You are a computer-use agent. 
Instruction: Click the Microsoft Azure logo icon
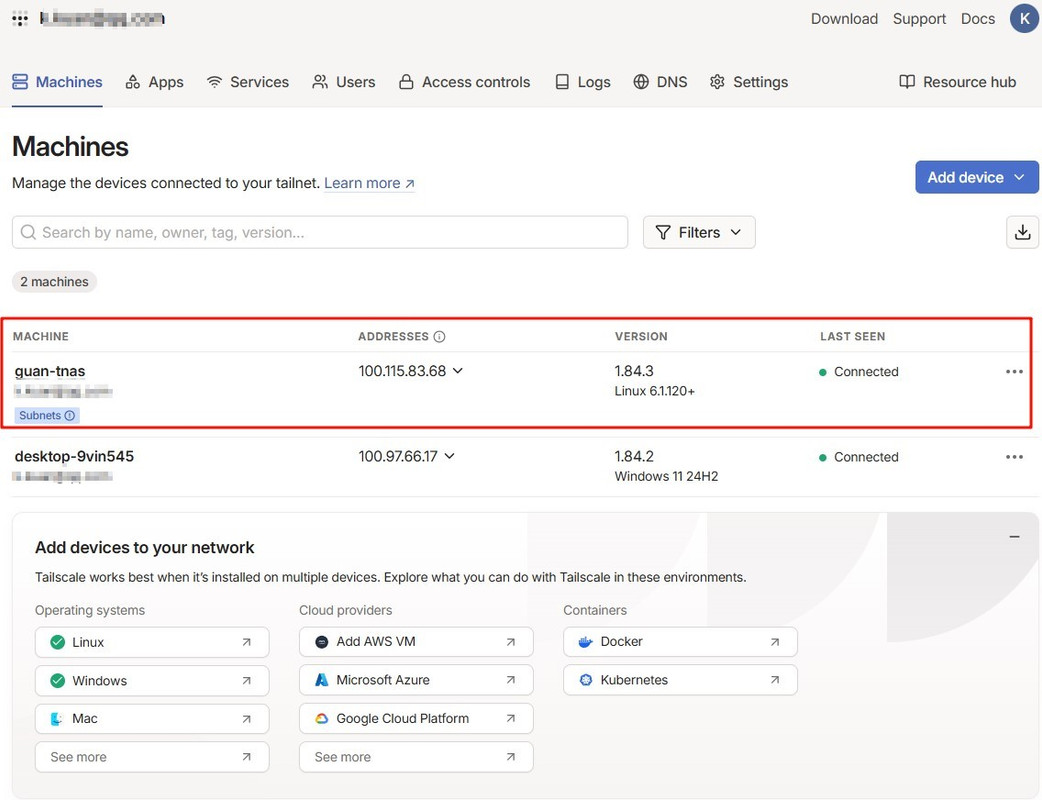[322, 680]
